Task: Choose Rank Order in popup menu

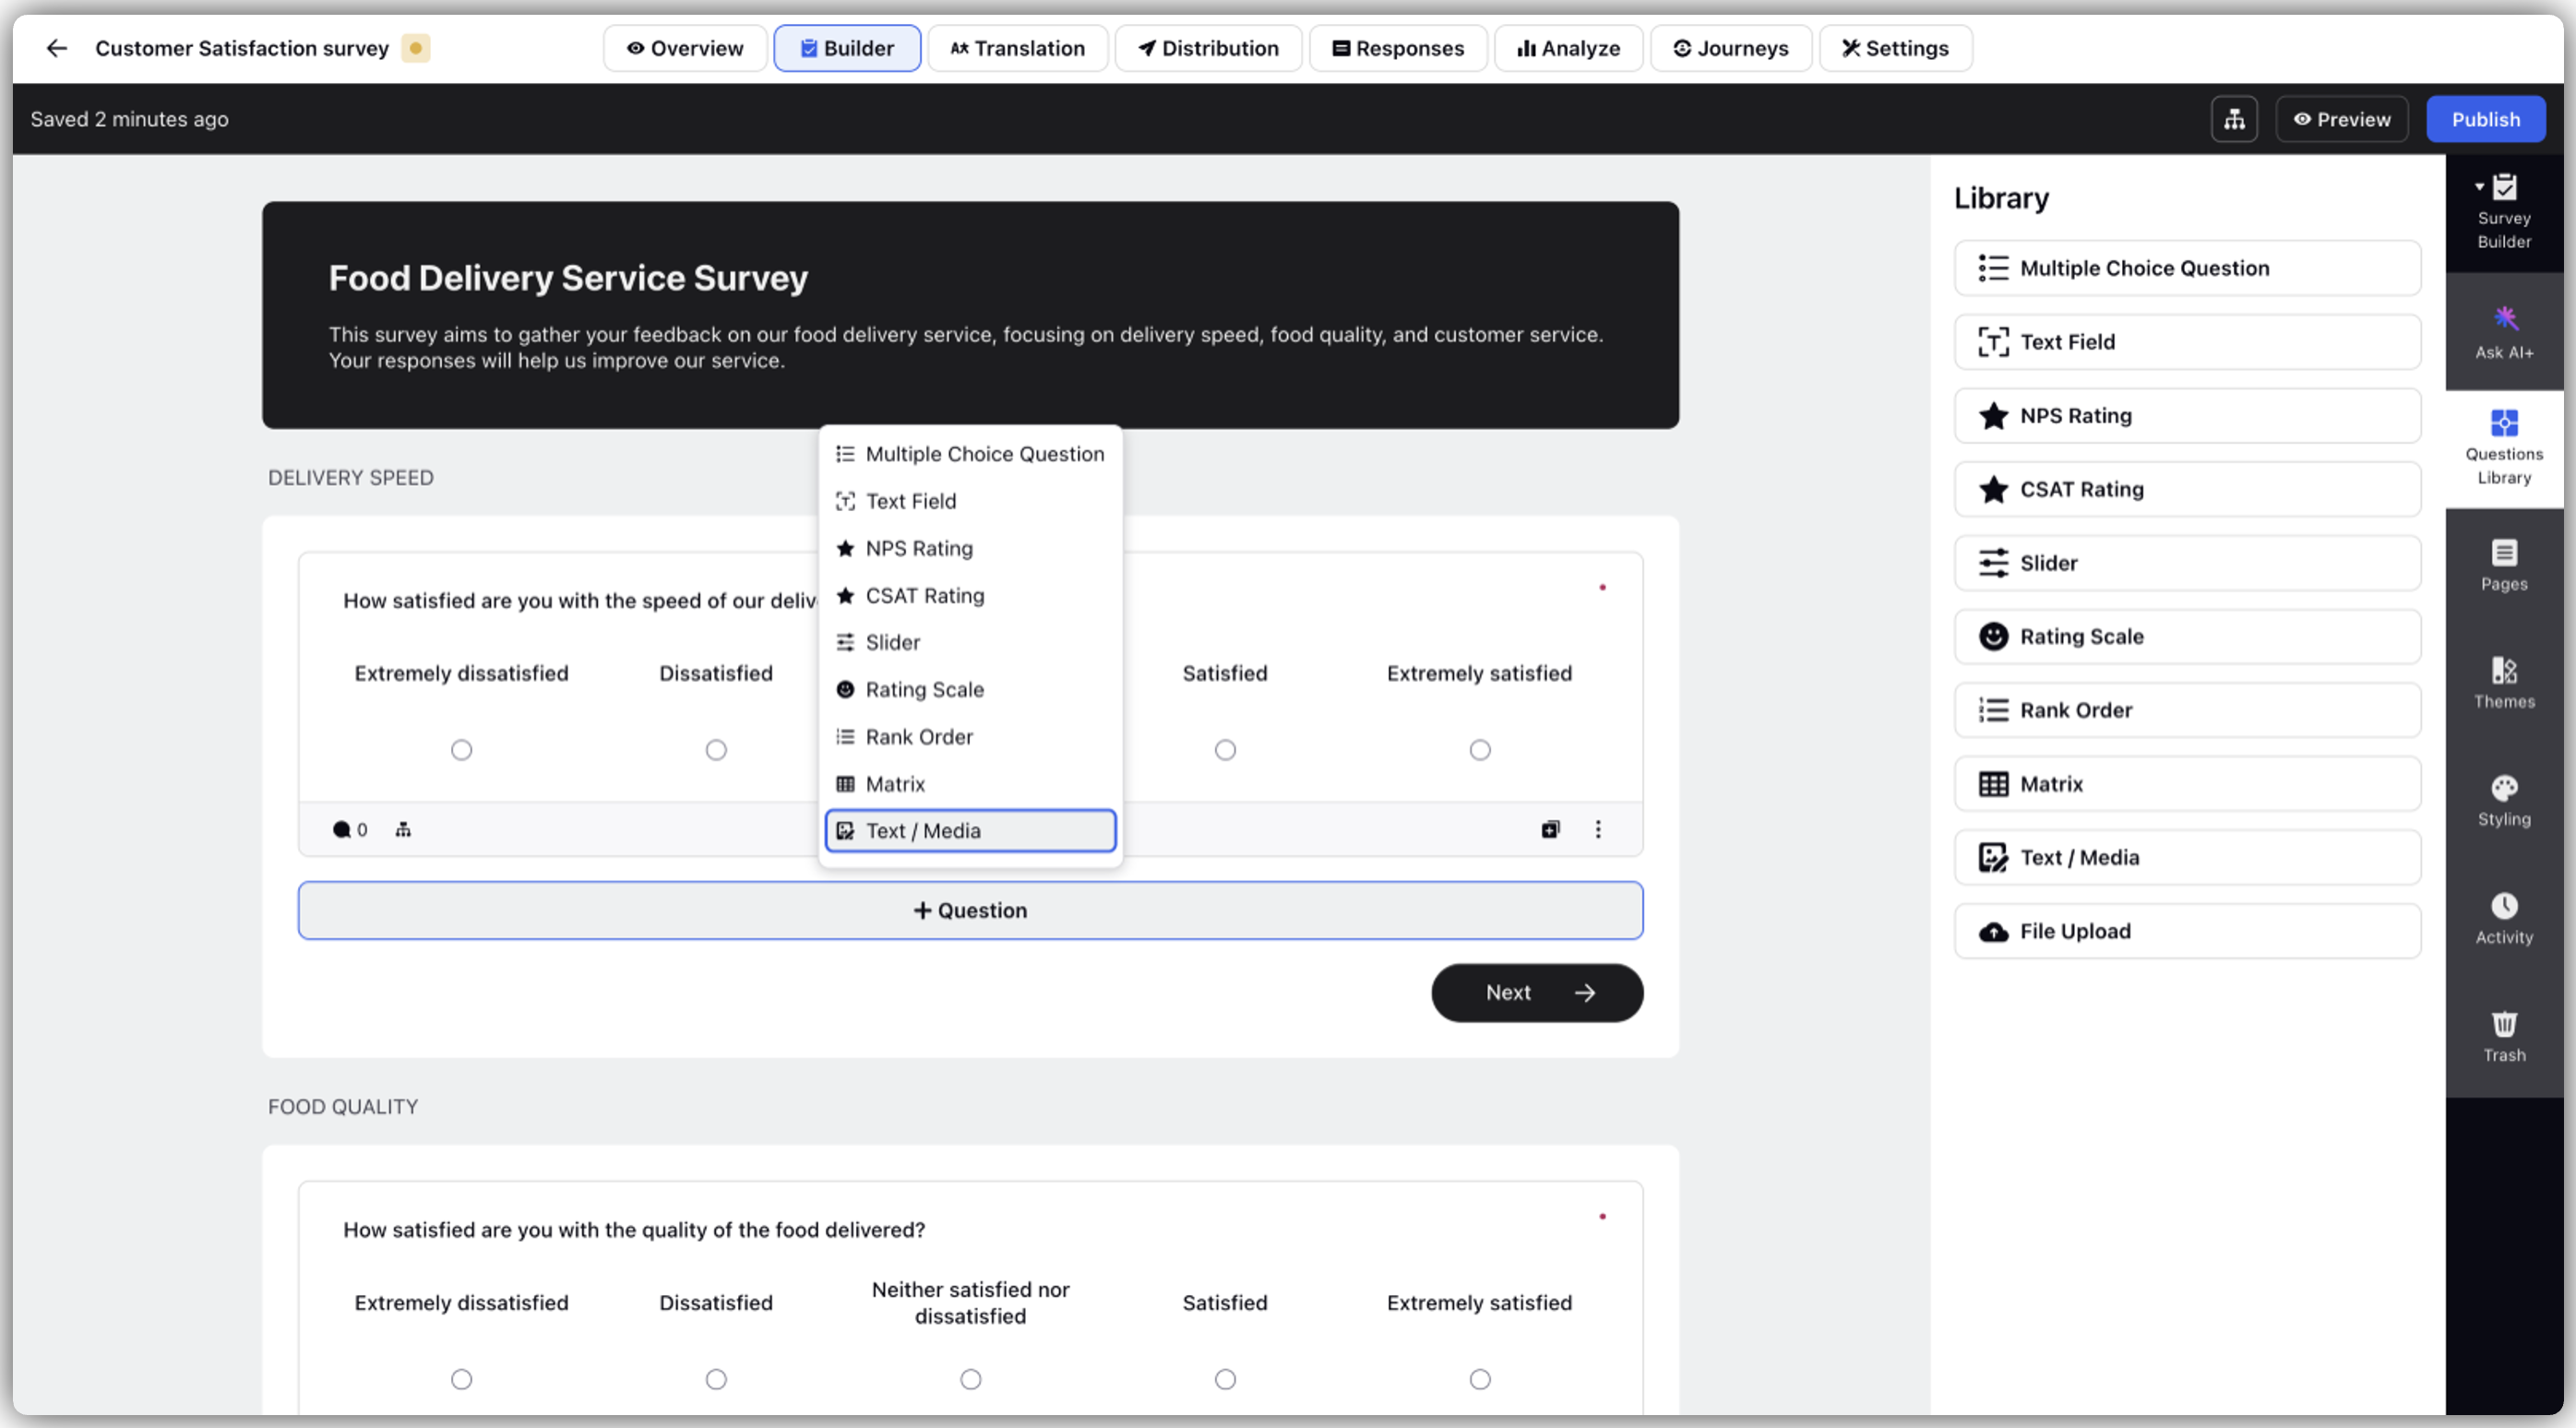Action: [970, 737]
